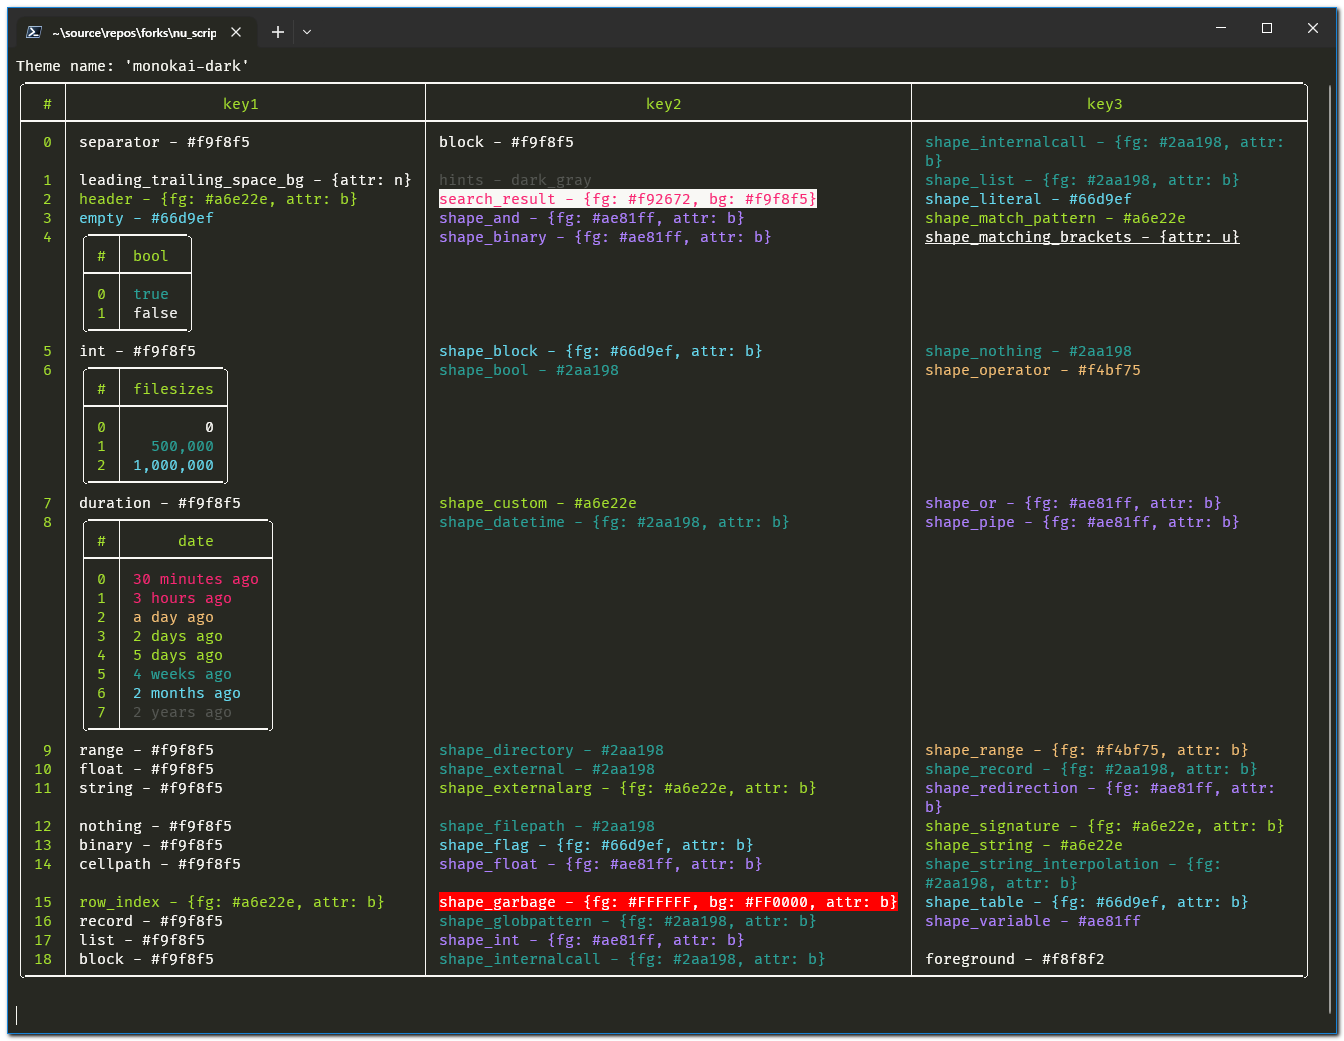
Task: Click the Theme name 'monokai-dark' line
Action: pyautogui.click(x=133, y=66)
